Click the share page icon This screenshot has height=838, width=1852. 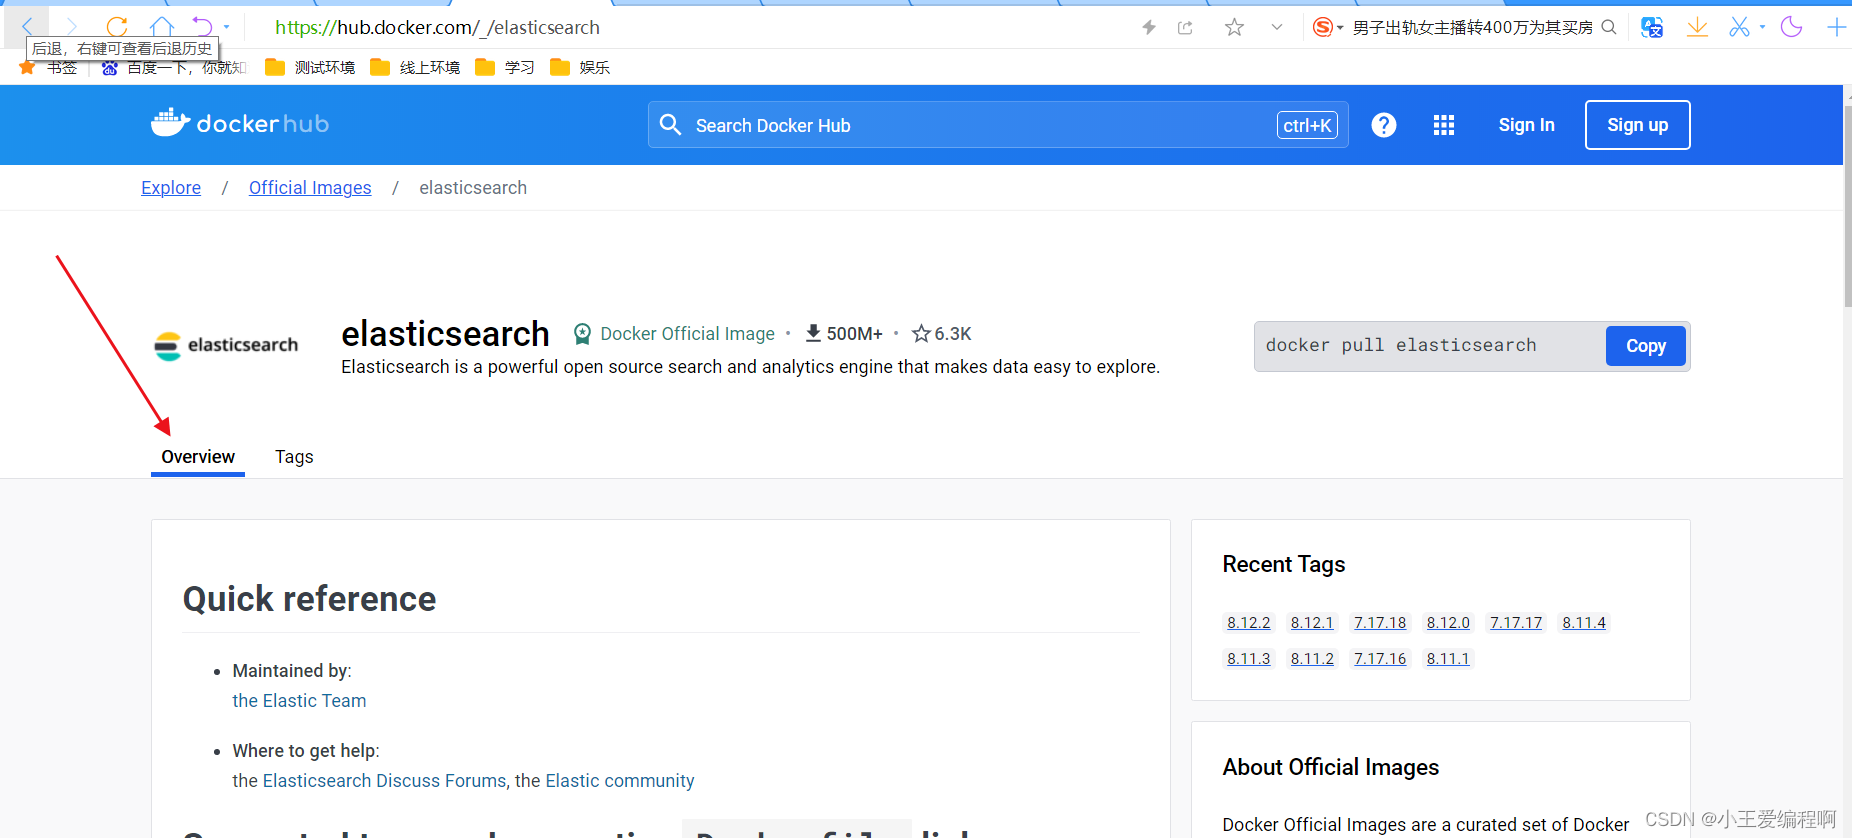[x=1185, y=27]
